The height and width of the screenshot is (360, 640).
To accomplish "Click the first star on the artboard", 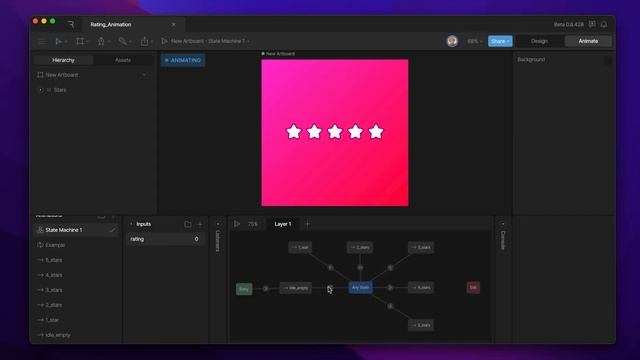I will pyautogui.click(x=293, y=132).
